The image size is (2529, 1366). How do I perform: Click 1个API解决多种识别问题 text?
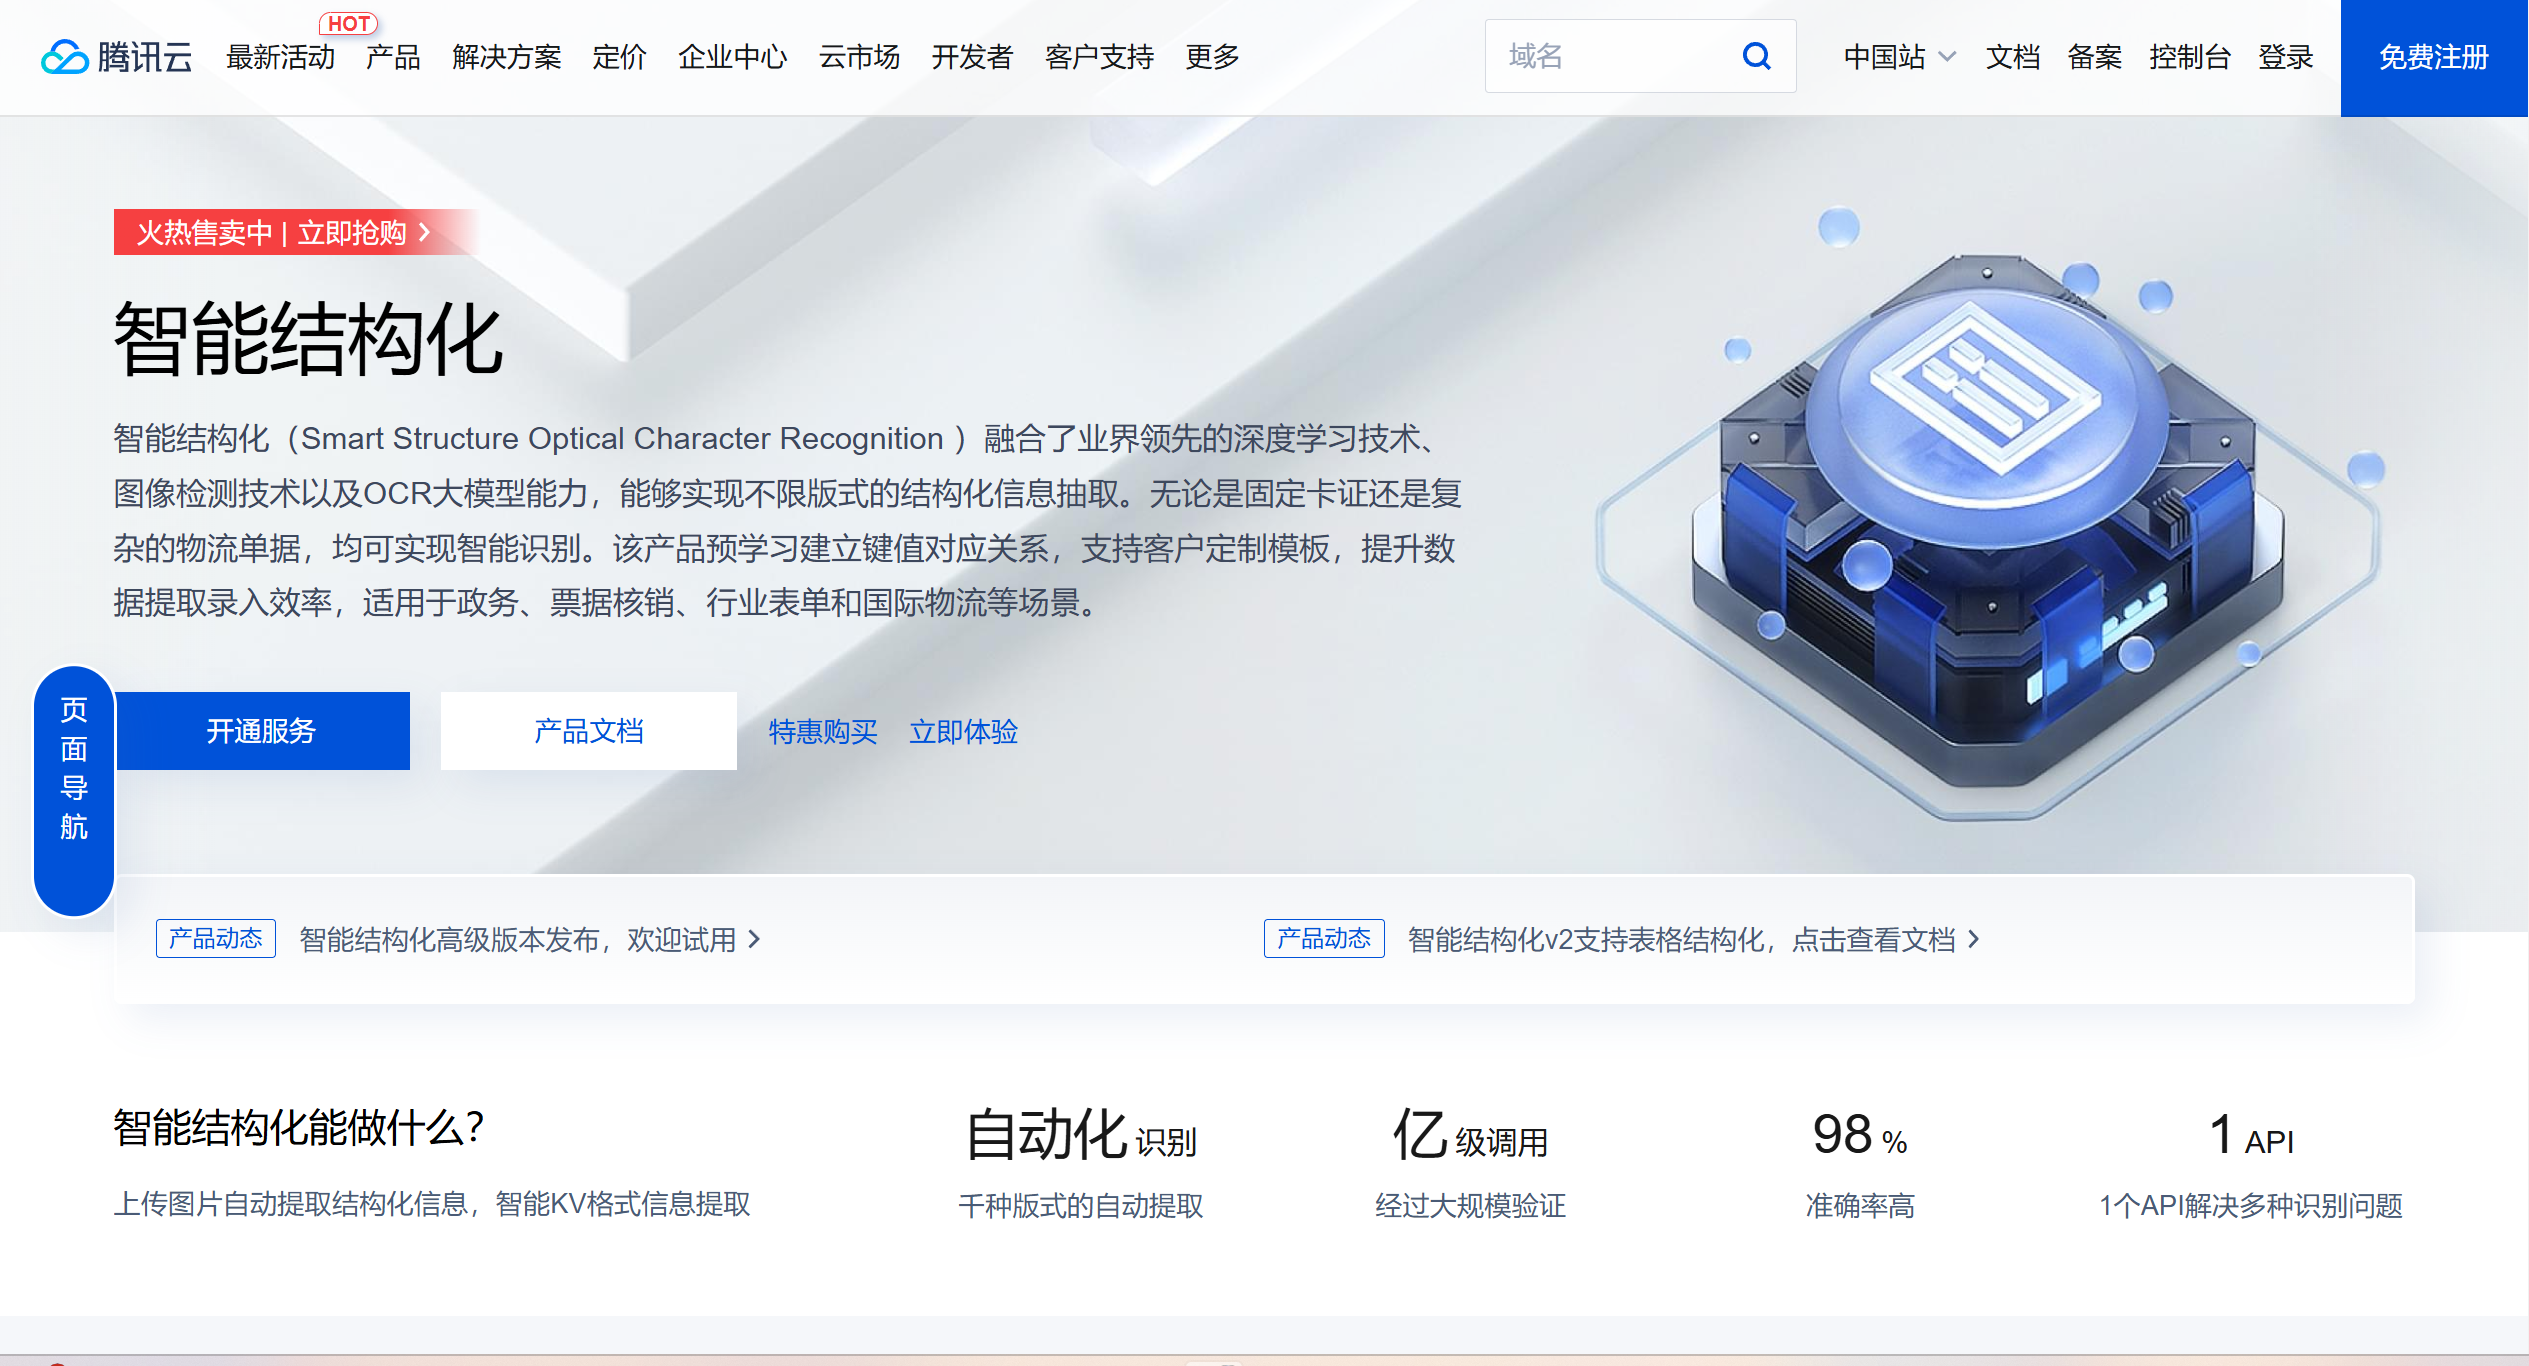point(2250,1205)
